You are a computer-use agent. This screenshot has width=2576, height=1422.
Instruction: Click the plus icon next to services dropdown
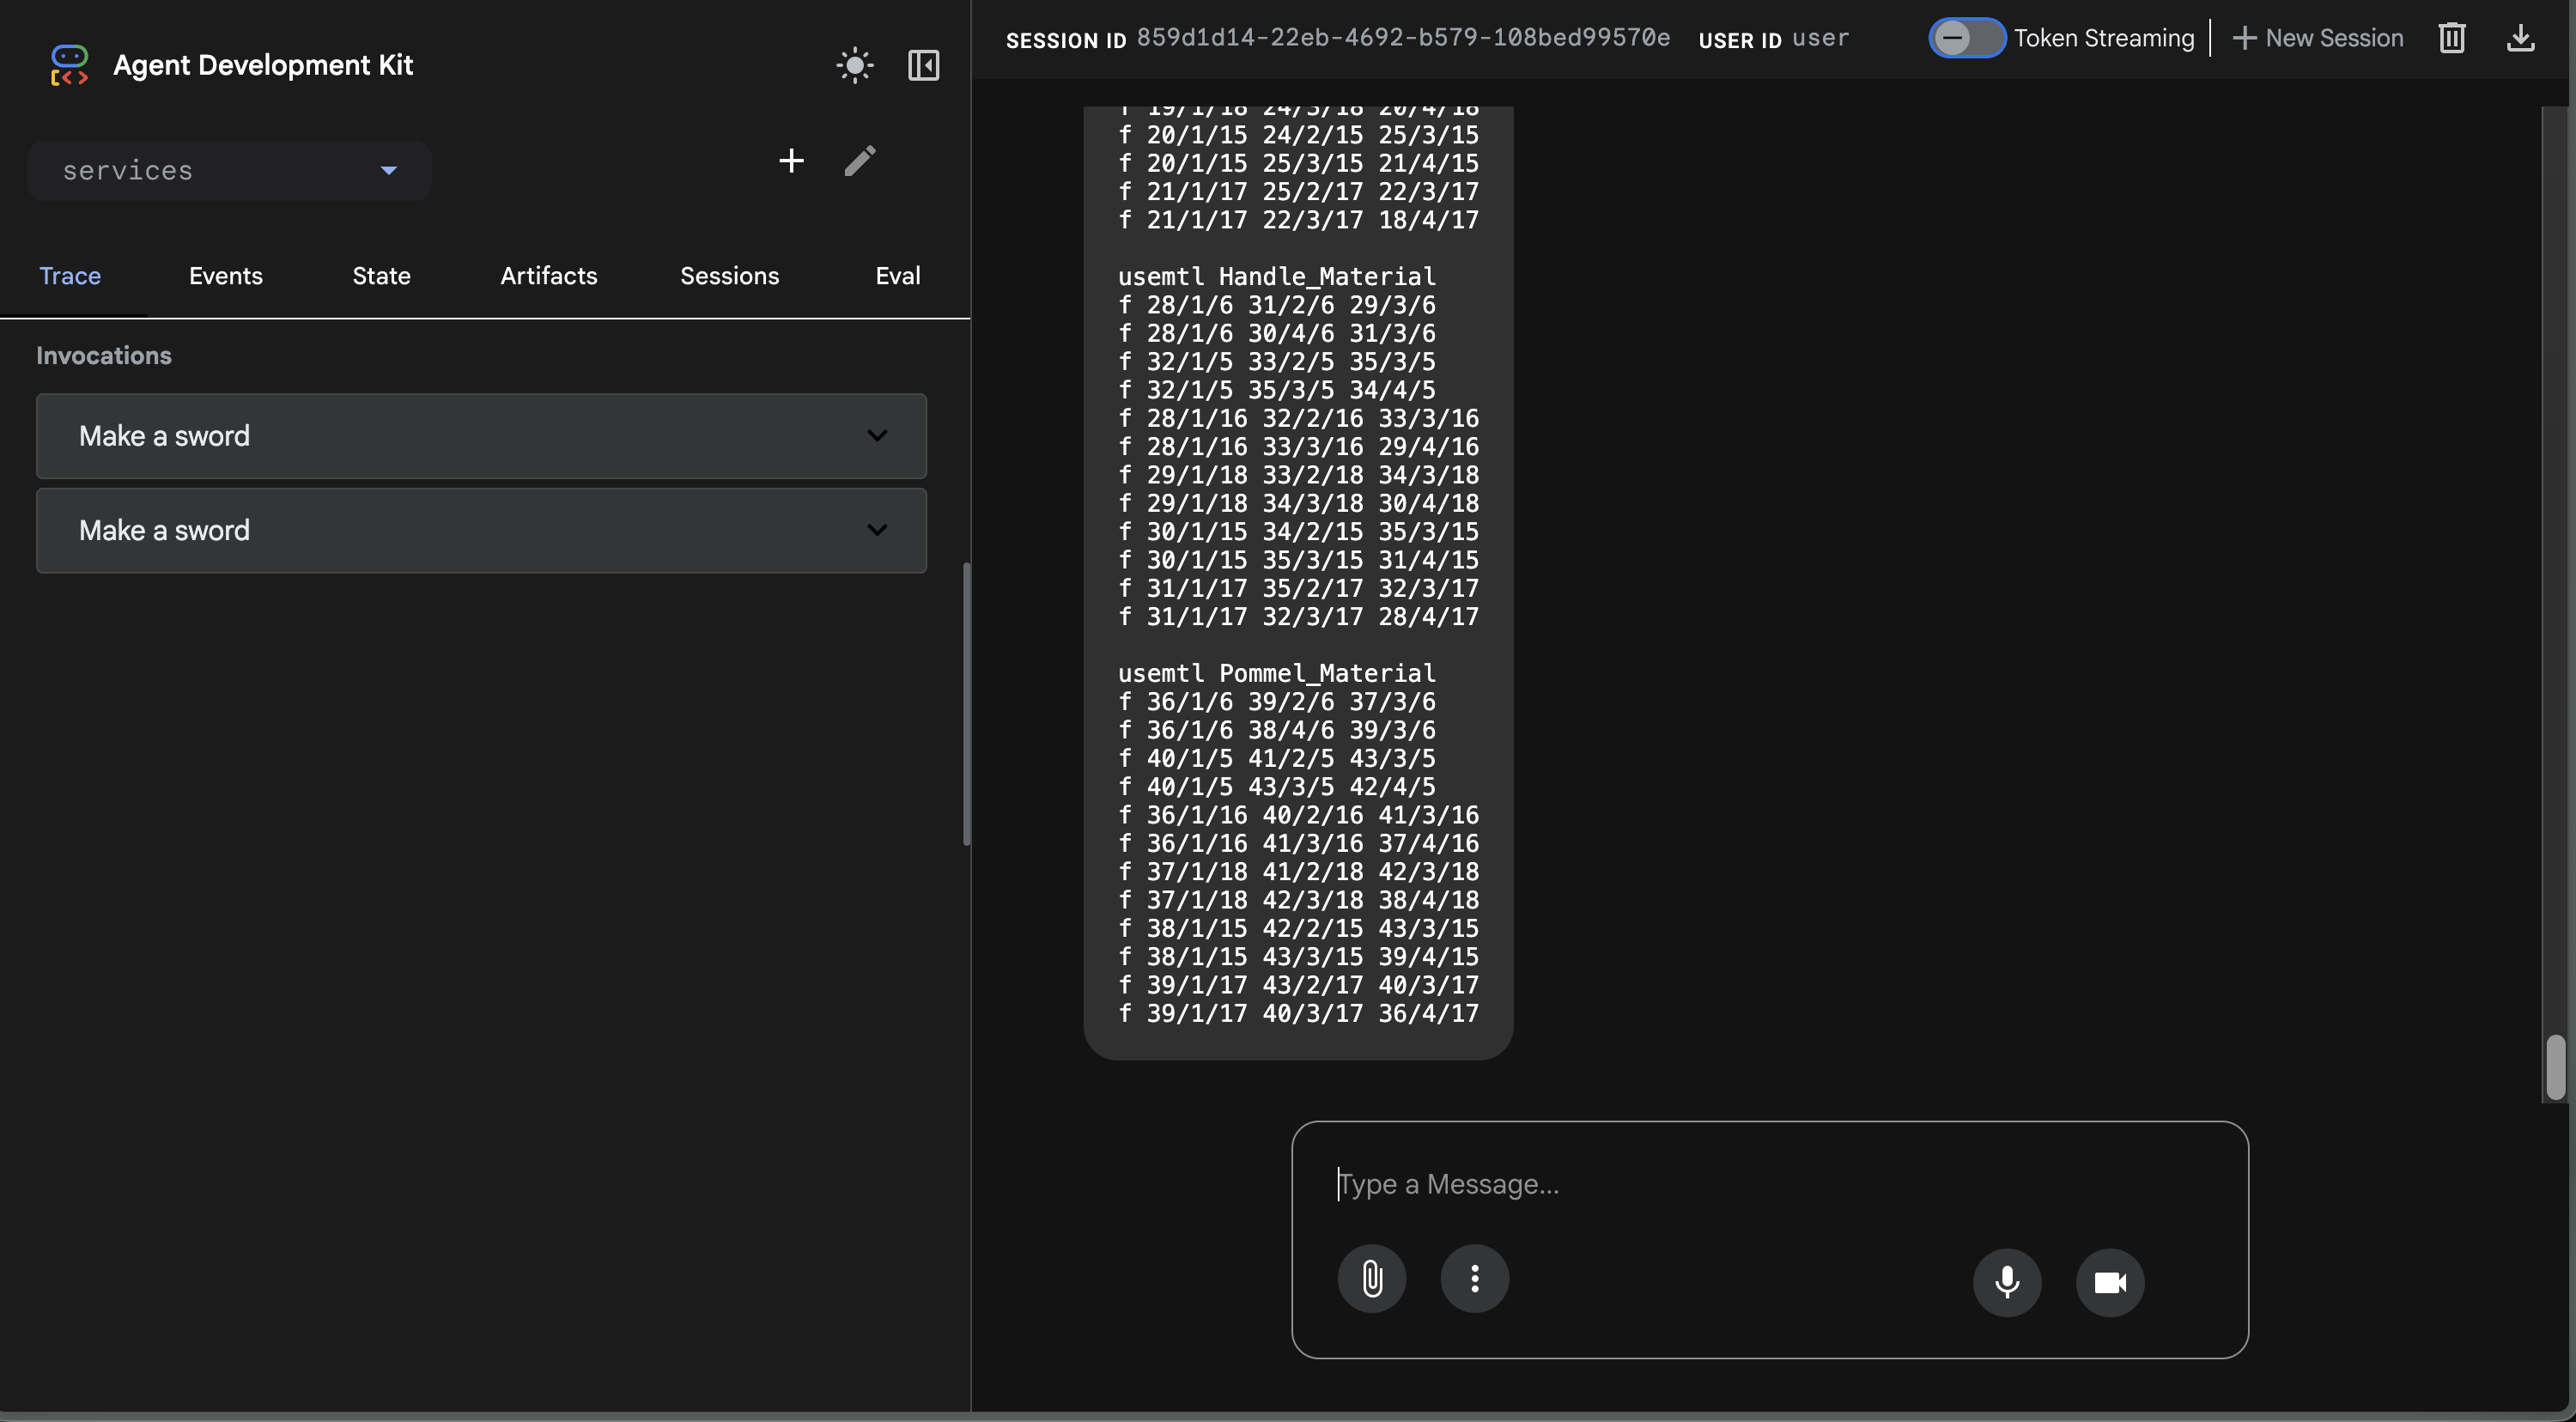(x=791, y=161)
